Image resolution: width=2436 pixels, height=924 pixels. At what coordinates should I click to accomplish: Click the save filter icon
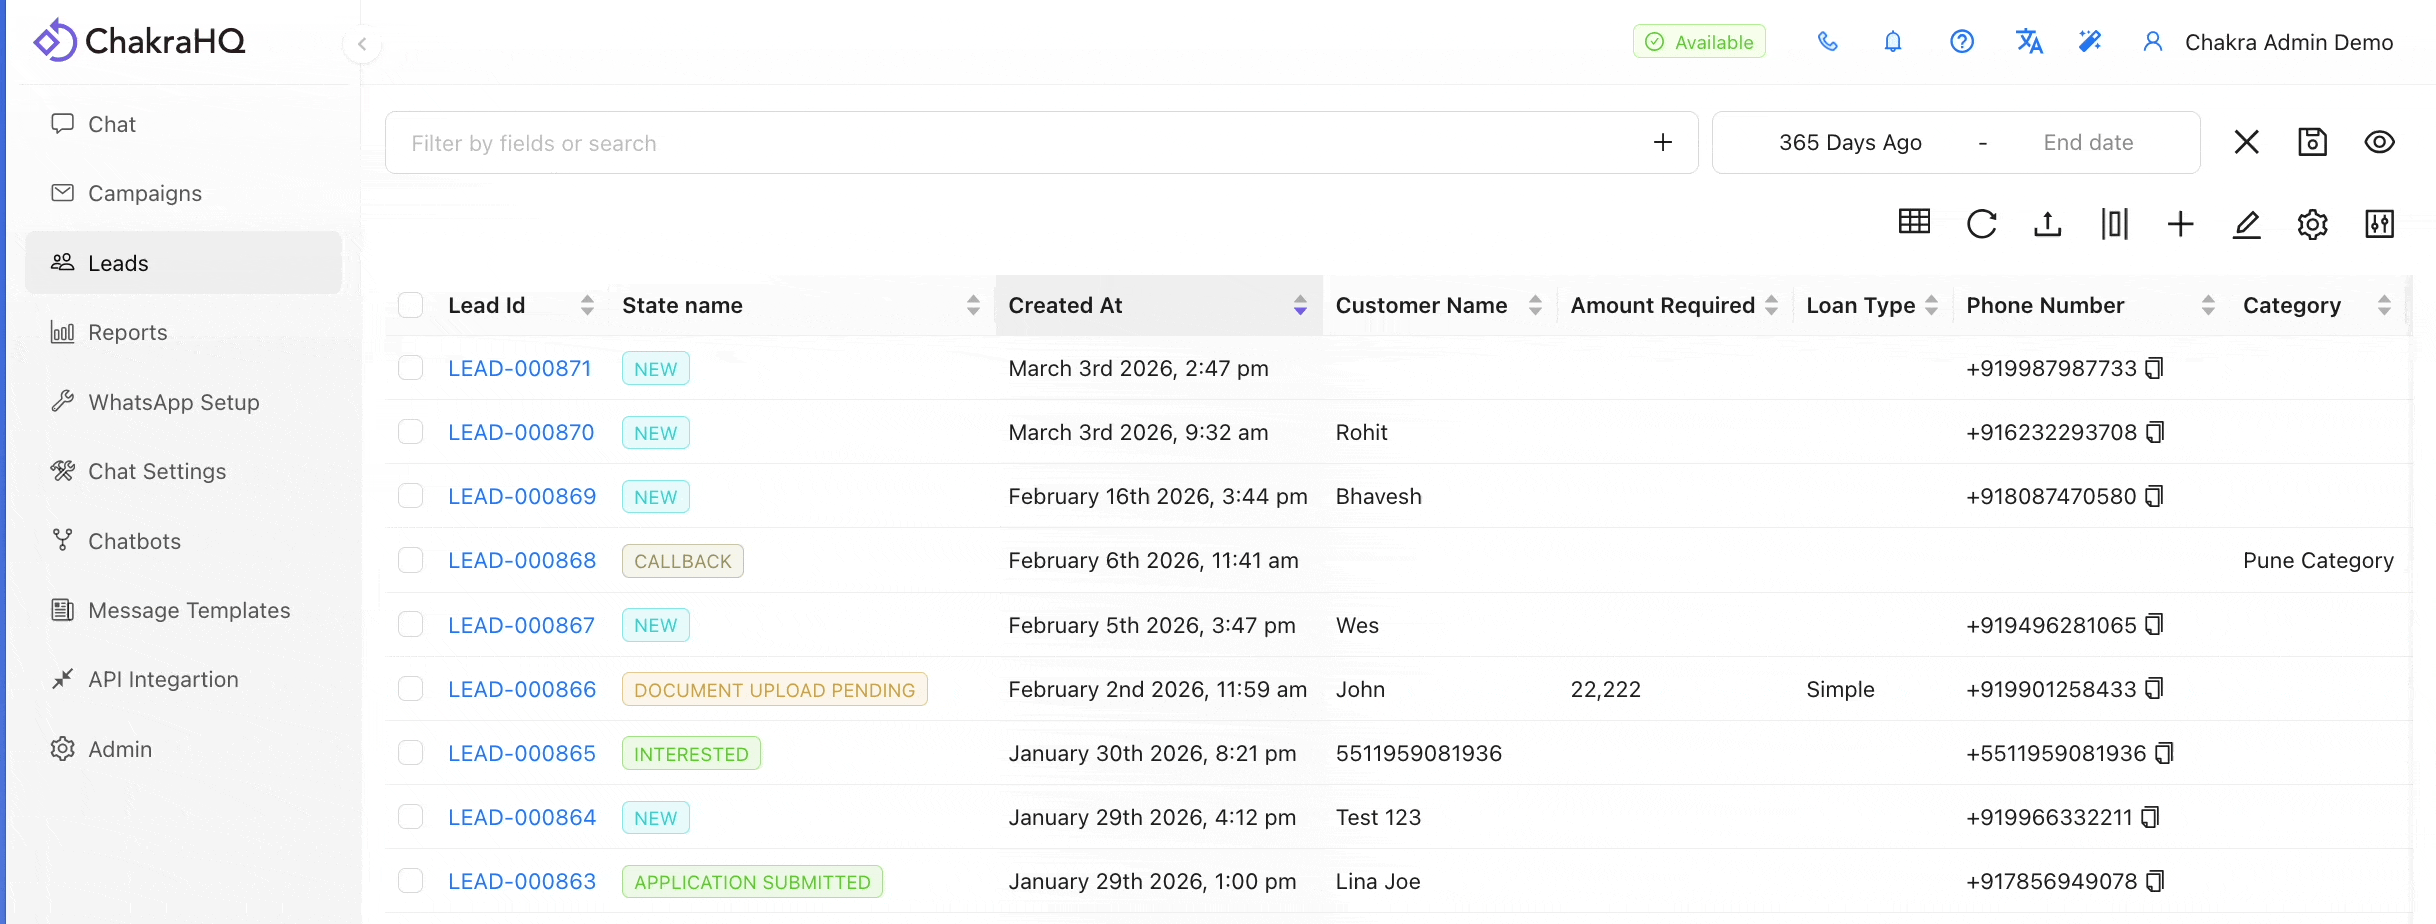point(2312,142)
